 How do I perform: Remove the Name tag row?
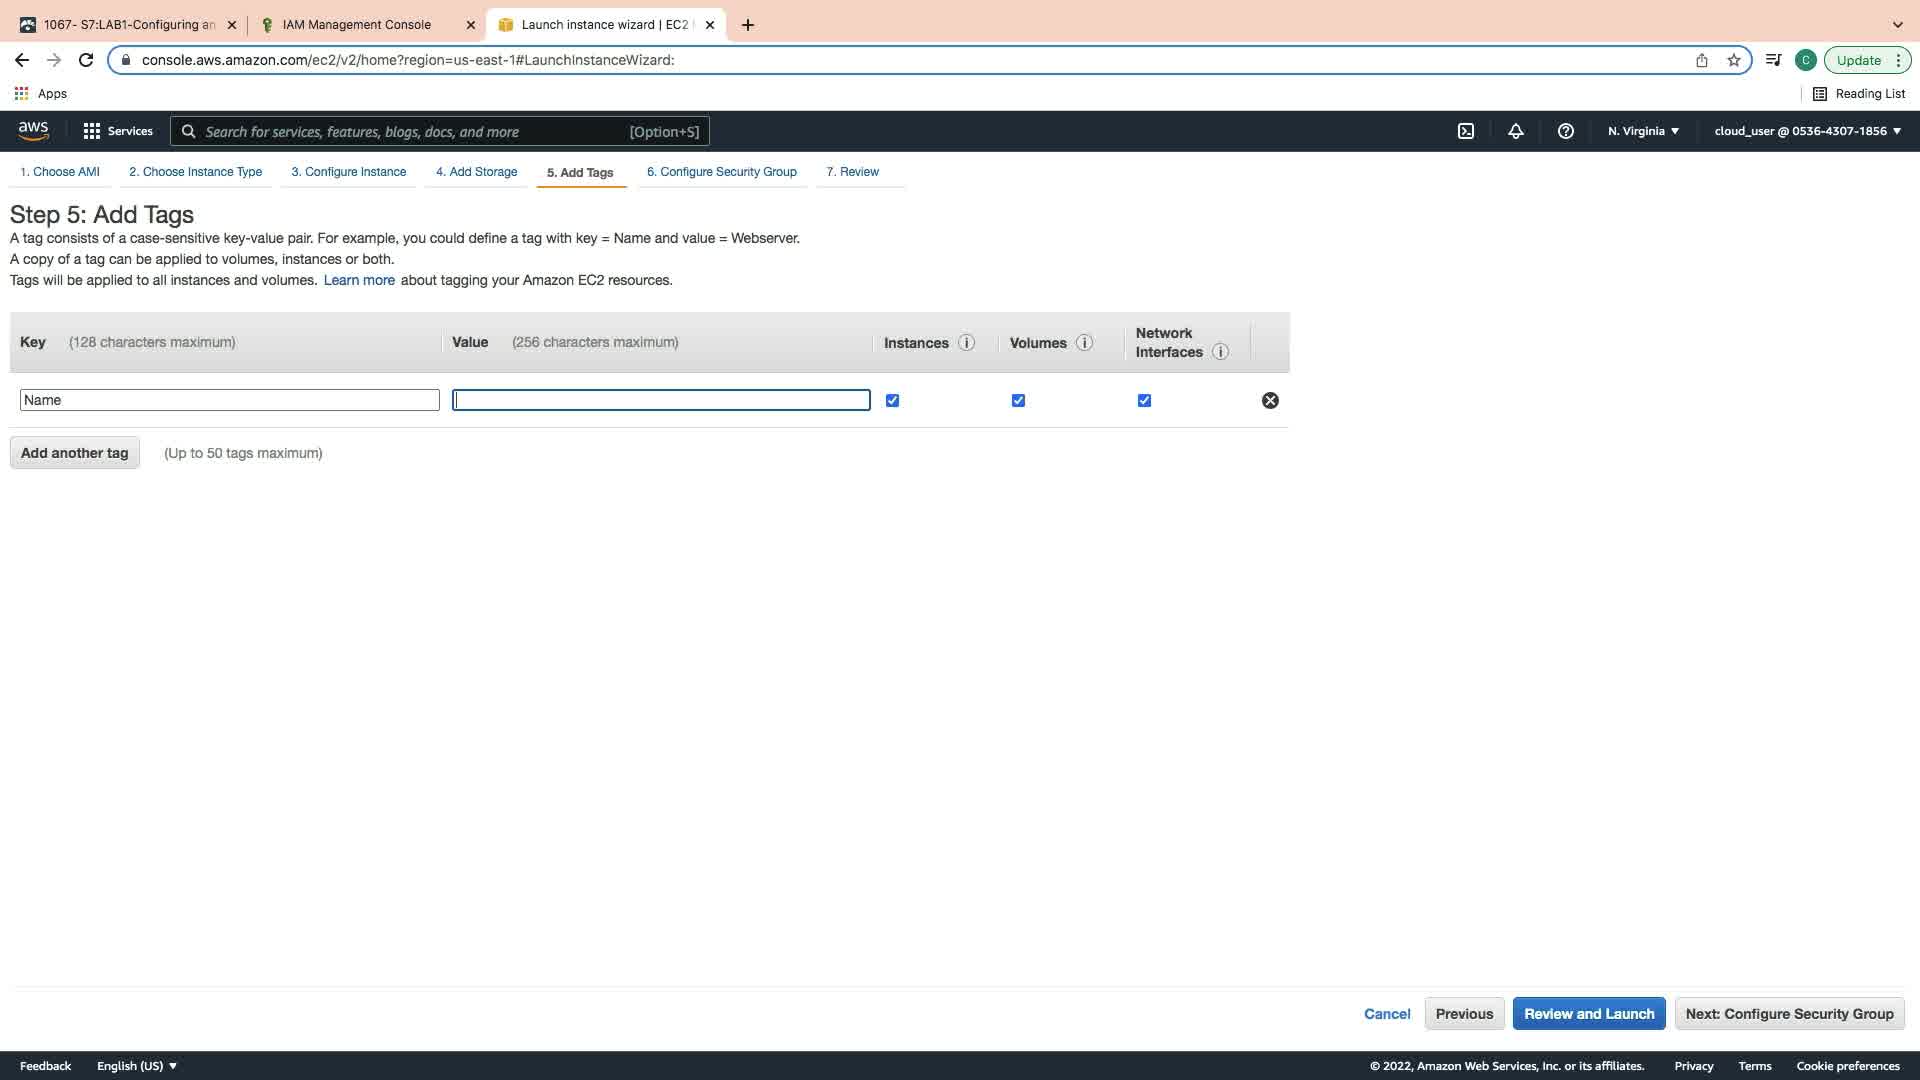tap(1270, 400)
